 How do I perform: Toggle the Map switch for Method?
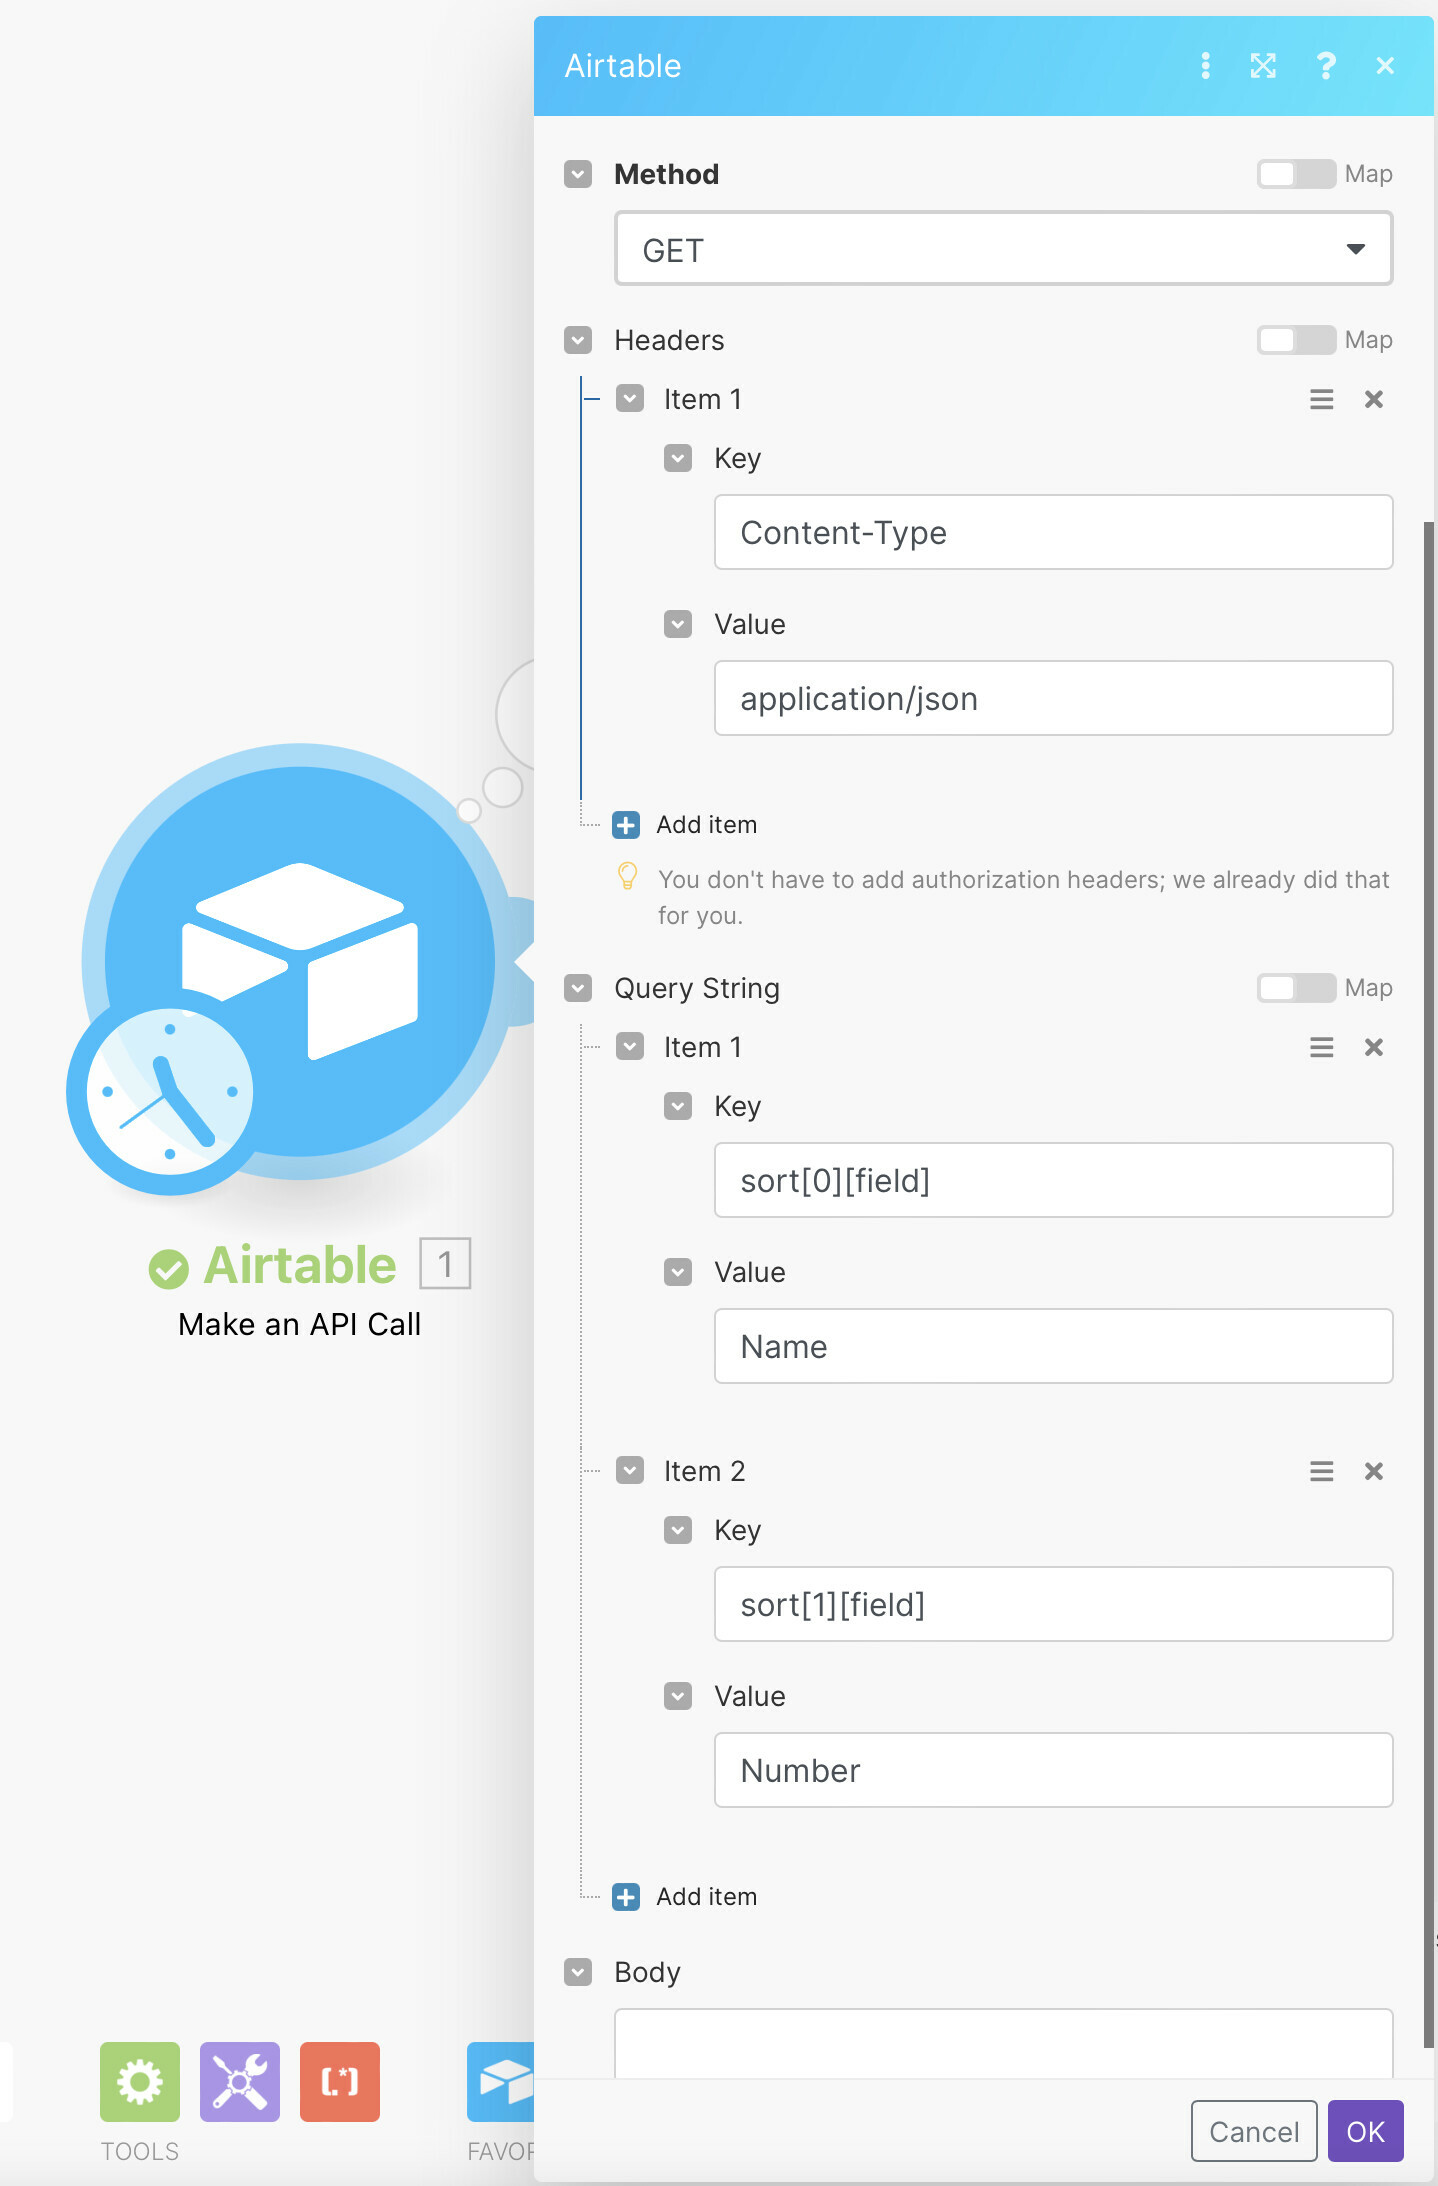1296,174
